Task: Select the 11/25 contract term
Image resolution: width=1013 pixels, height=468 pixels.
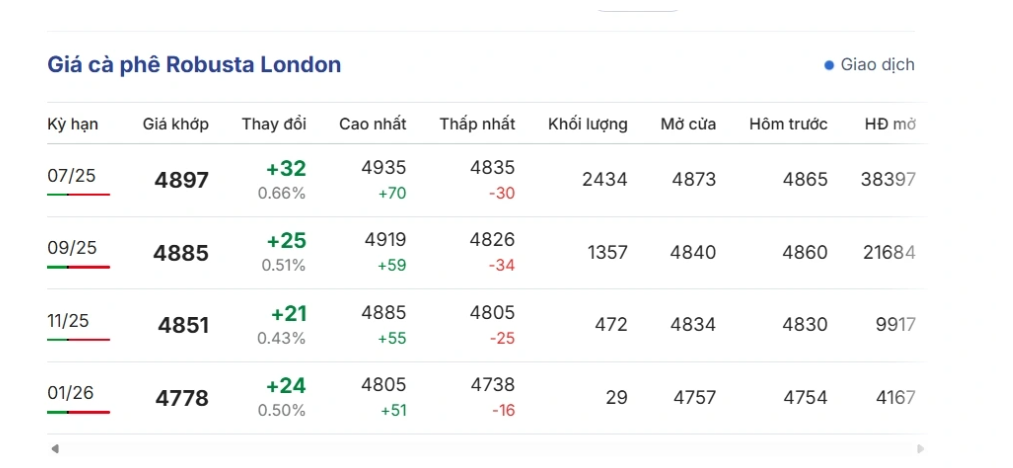Action: [x=68, y=321]
